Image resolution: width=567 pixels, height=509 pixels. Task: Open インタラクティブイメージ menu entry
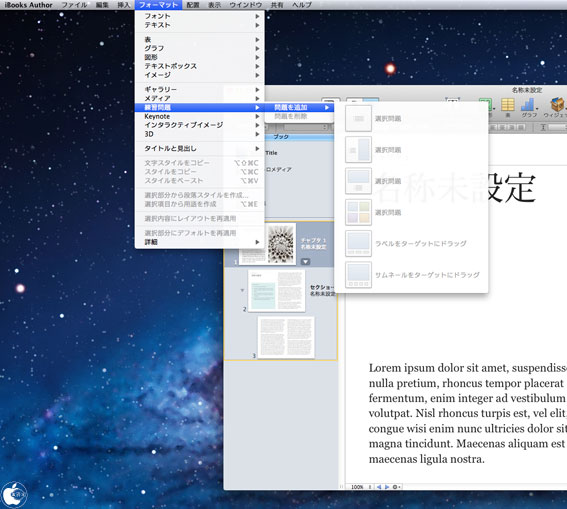[200, 125]
